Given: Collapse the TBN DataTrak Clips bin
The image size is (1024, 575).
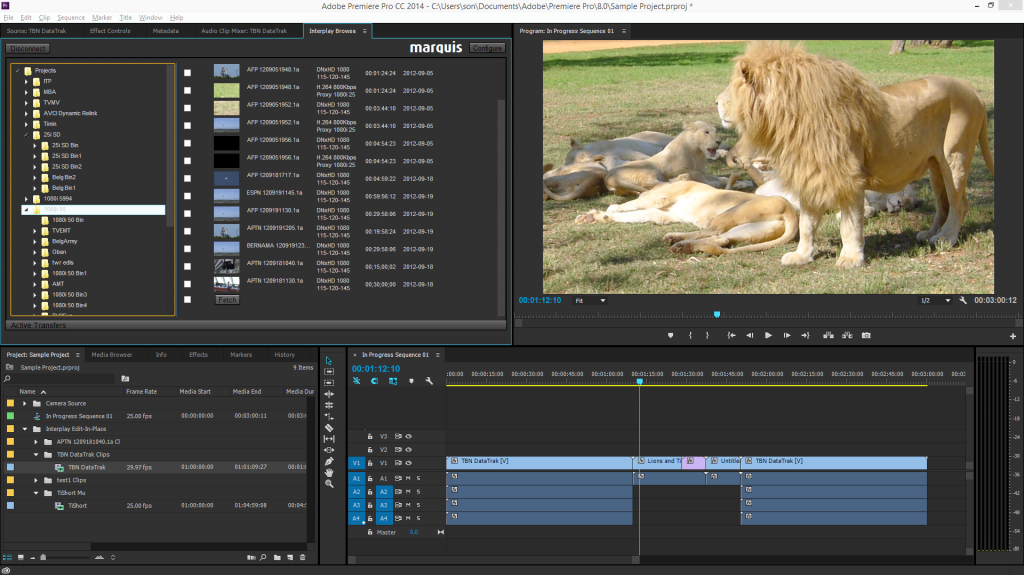Looking at the screenshot, I should coord(36,454).
